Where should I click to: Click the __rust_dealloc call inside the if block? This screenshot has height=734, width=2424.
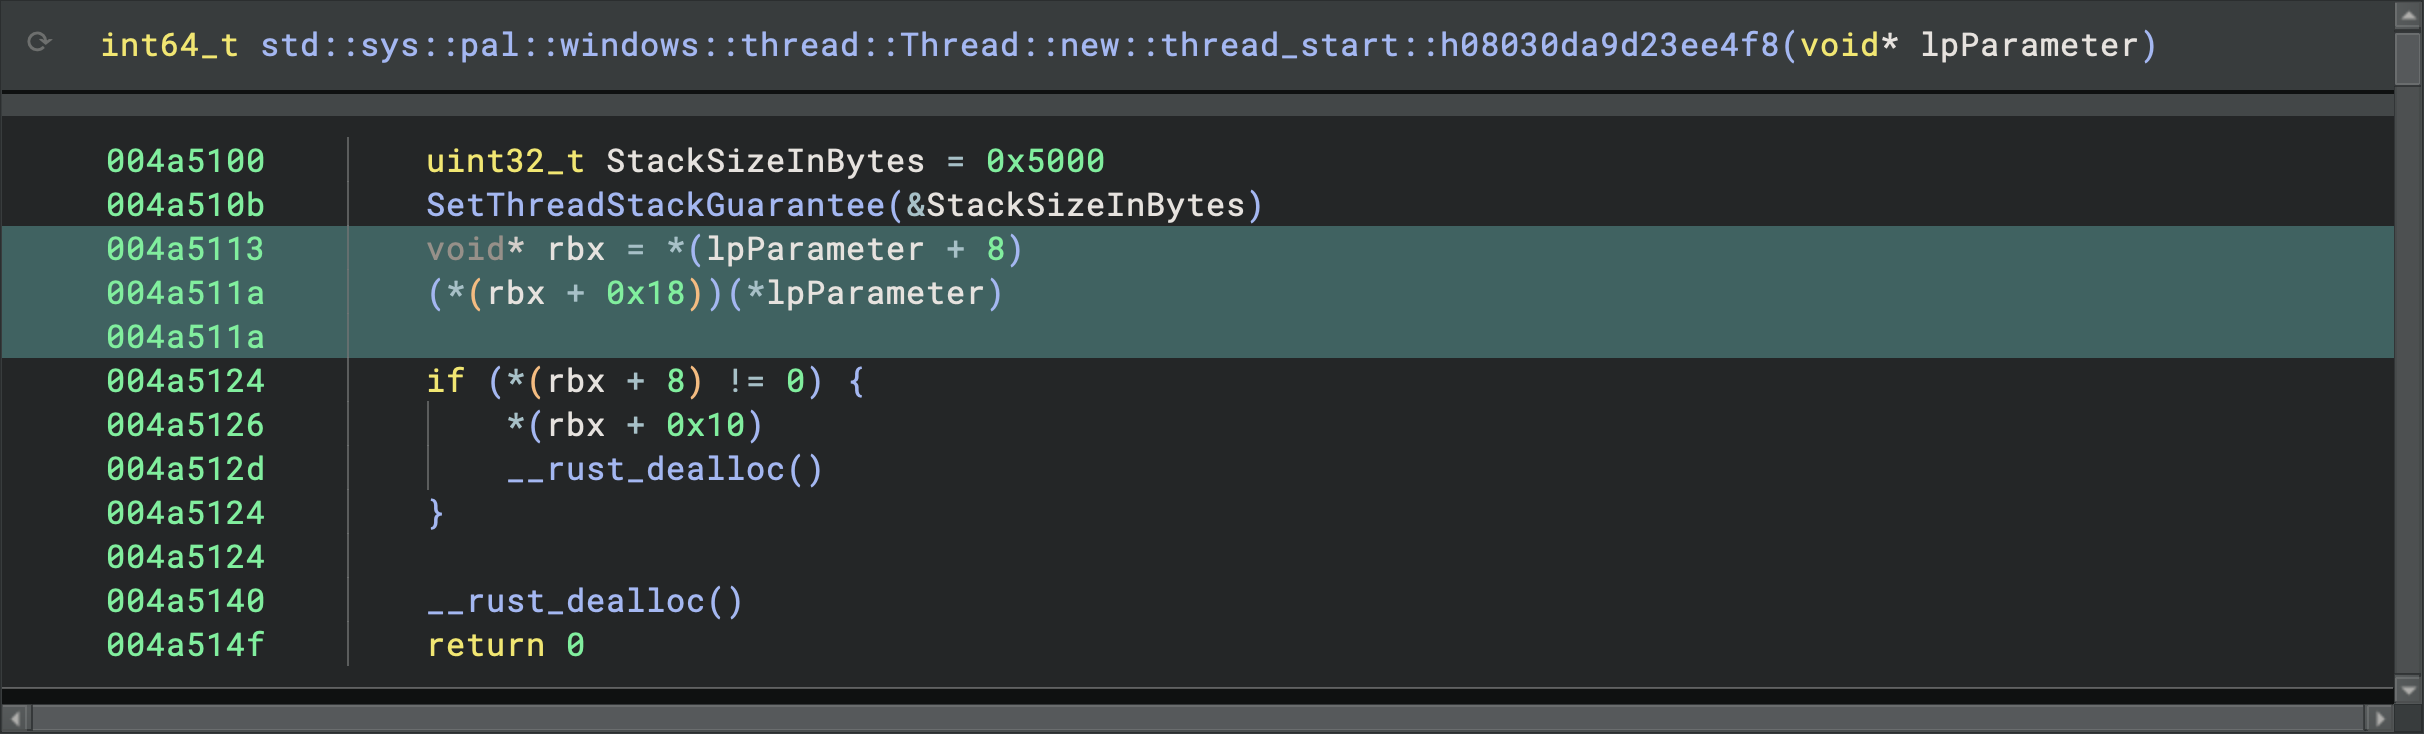(665, 469)
